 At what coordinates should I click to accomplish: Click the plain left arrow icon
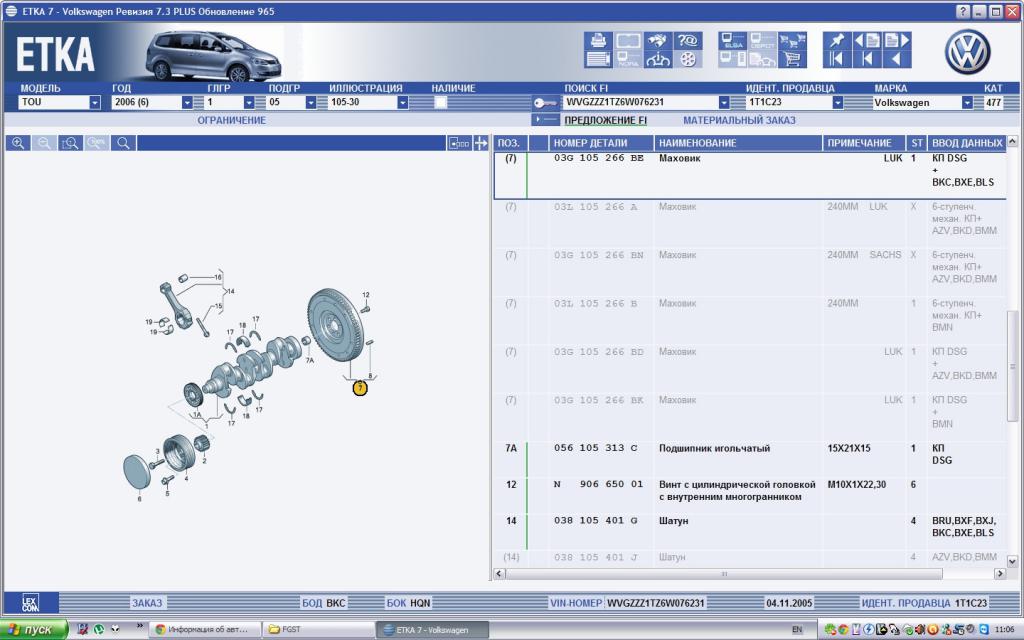pyautogui.click(x=897, y=59)
